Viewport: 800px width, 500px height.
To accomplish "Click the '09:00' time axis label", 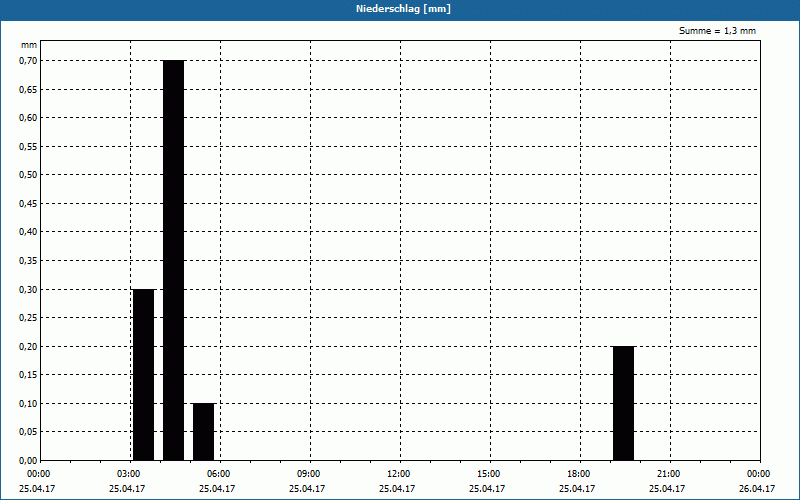I will [x=309, y=474].
